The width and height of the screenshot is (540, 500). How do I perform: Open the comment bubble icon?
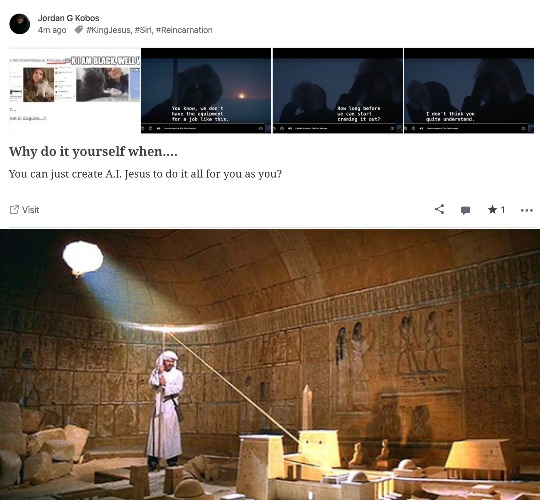(x=465, y=210)
